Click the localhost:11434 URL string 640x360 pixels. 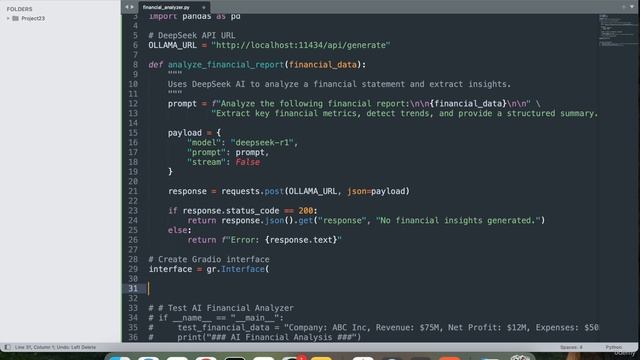click(x=301, y=45)
